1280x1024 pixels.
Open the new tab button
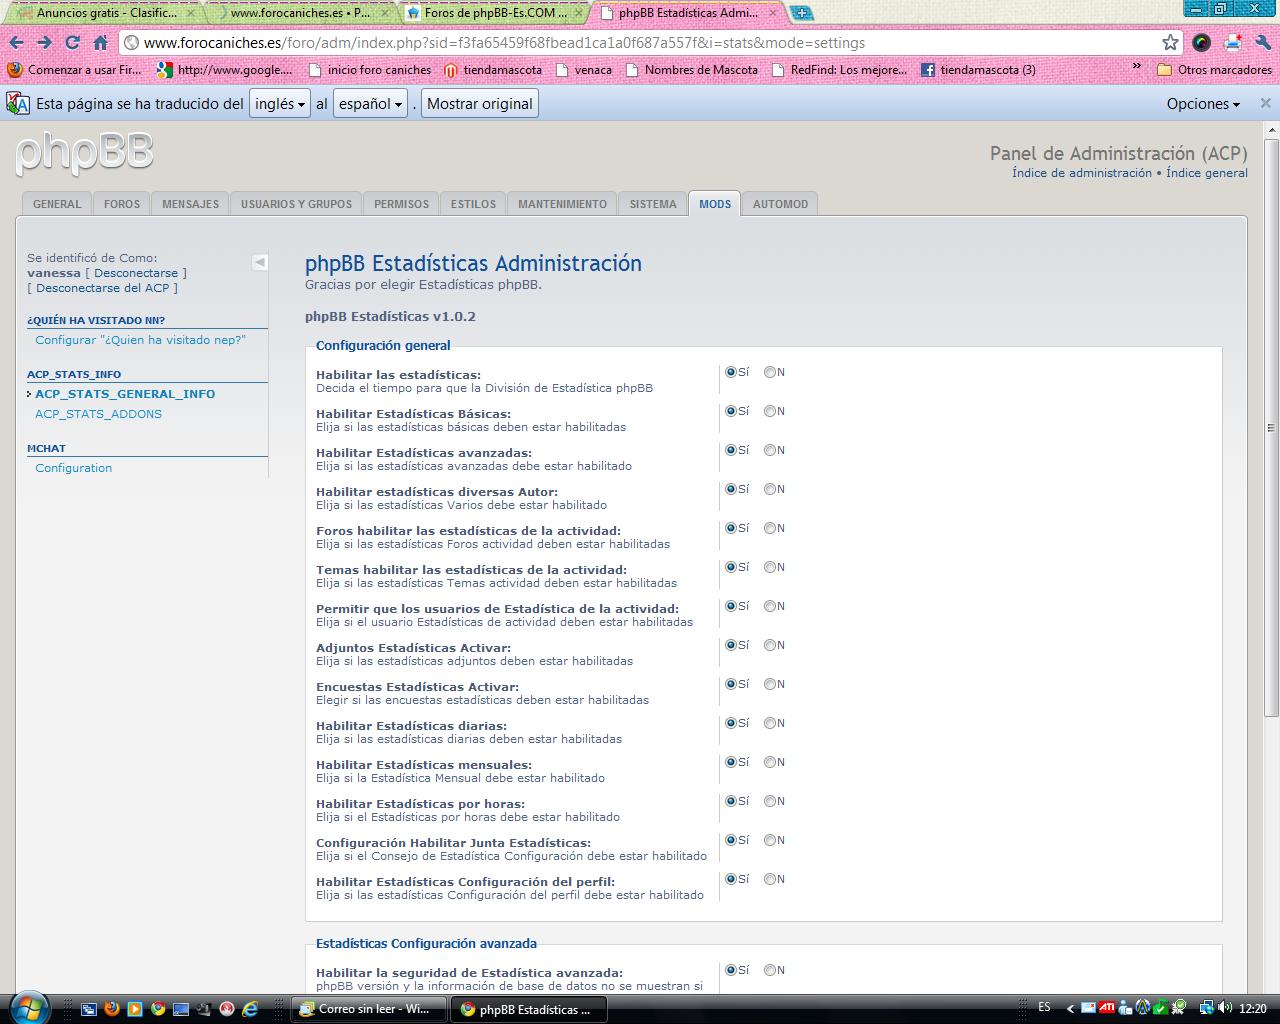click(801, 13)
